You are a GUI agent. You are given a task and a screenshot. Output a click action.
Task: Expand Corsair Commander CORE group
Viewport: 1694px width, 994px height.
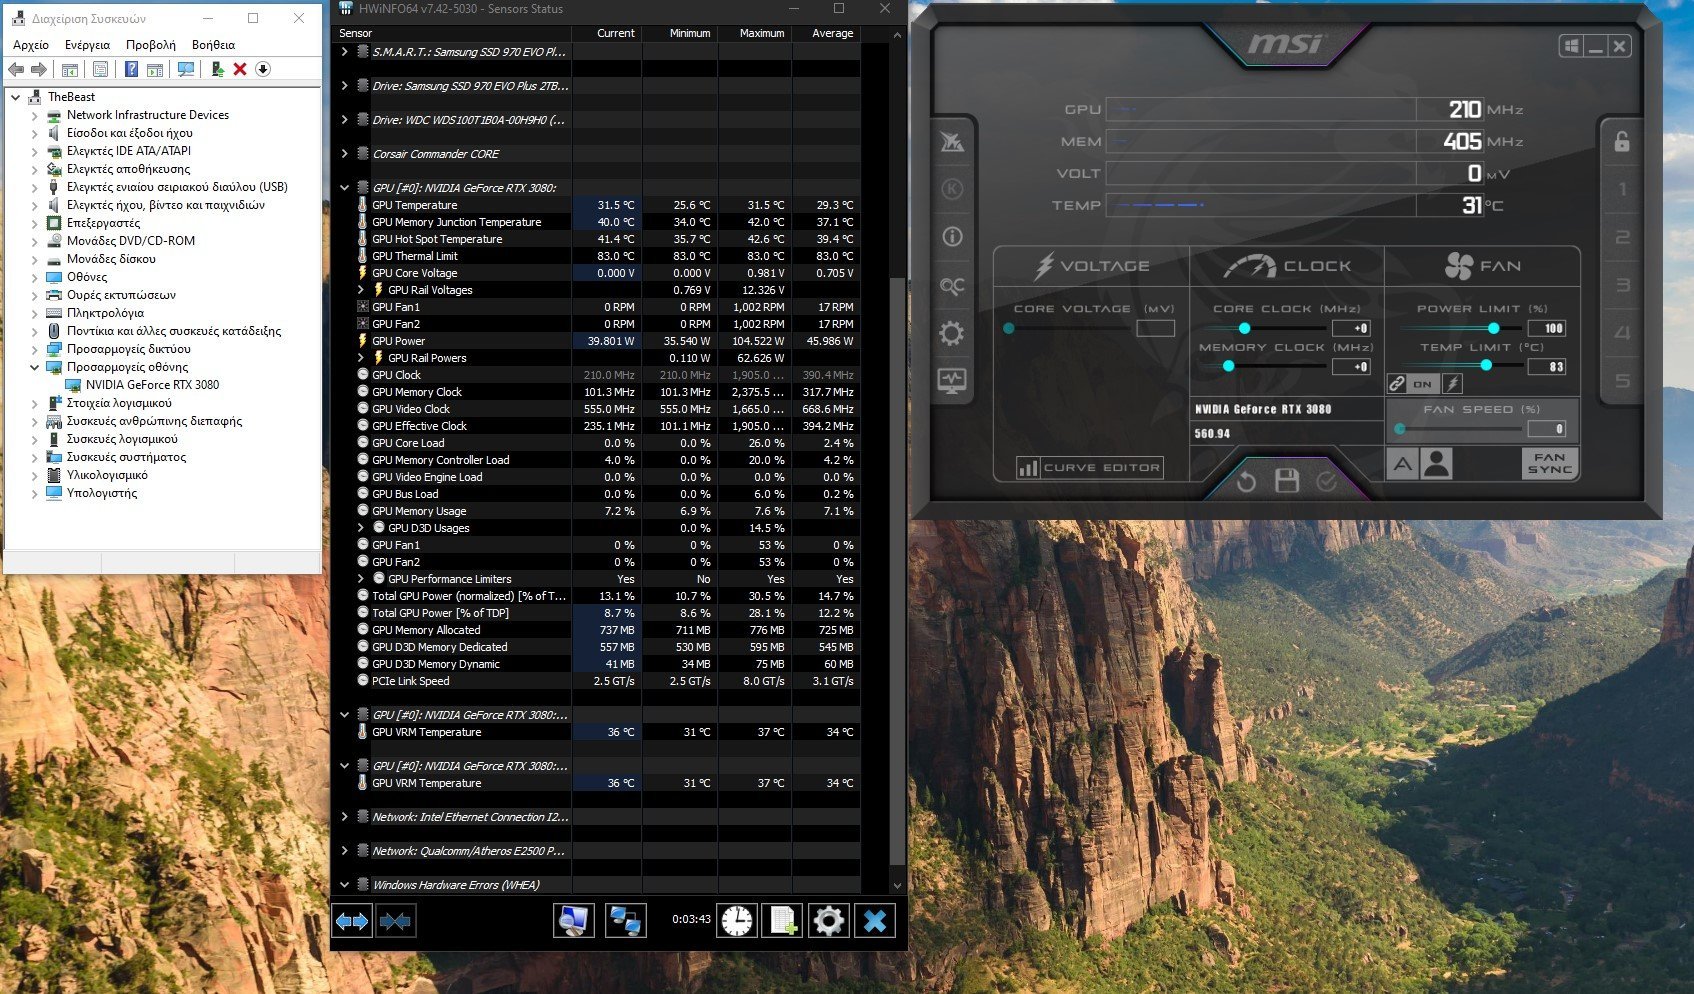pos(345,154)
